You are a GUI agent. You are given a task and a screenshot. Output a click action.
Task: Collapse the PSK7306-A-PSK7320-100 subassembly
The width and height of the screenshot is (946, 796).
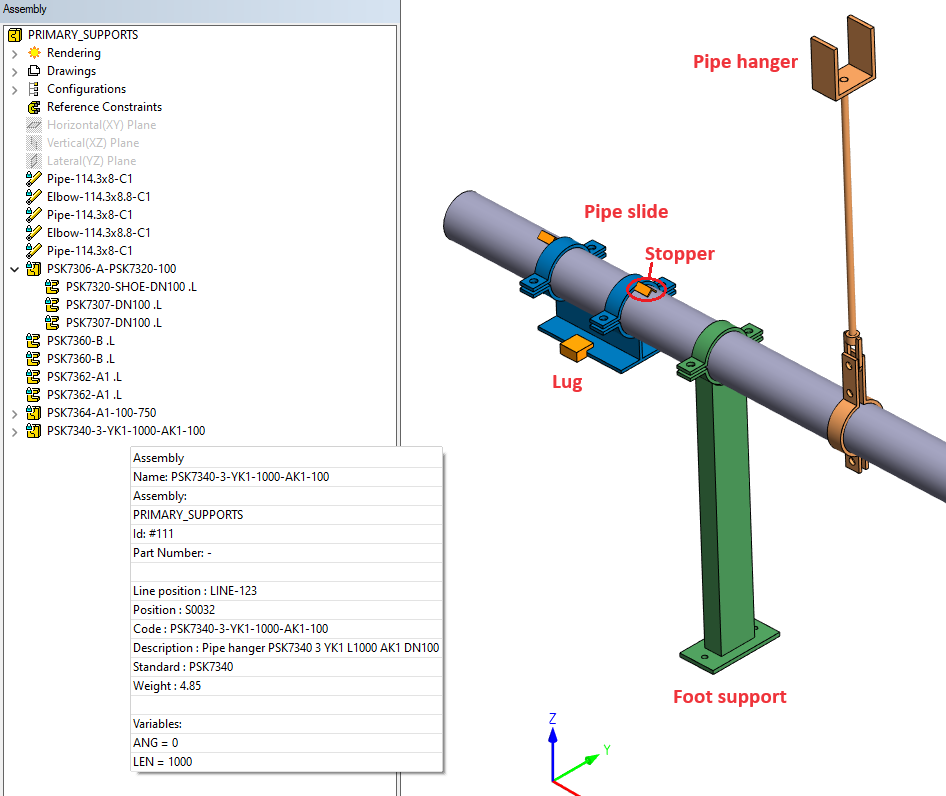(x=14, y=269)
